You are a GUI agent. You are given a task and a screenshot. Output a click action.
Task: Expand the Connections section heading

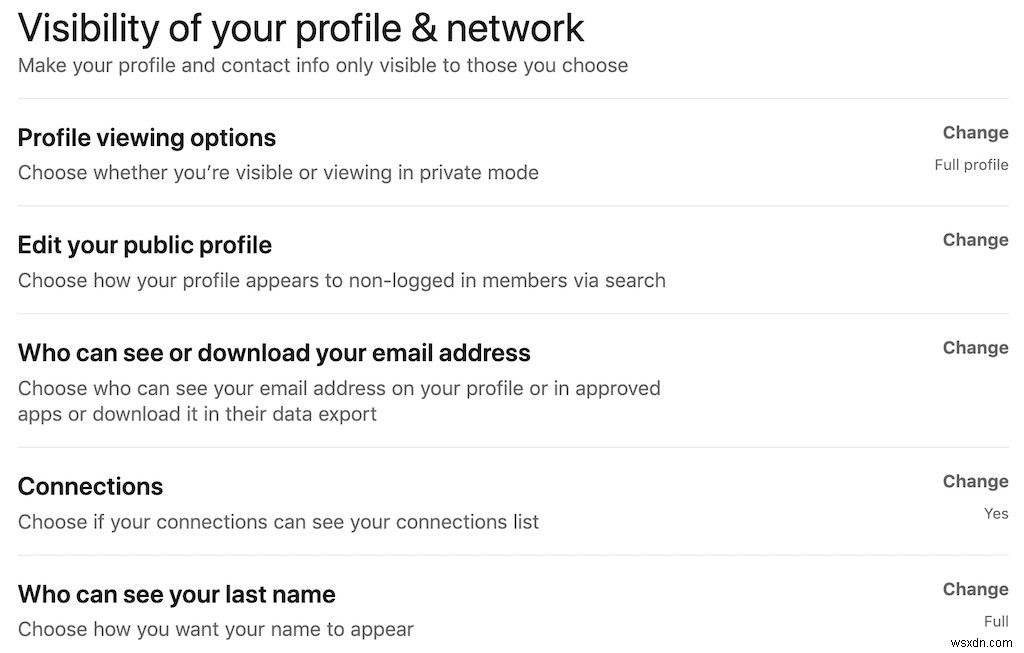(x=90, y=487)
